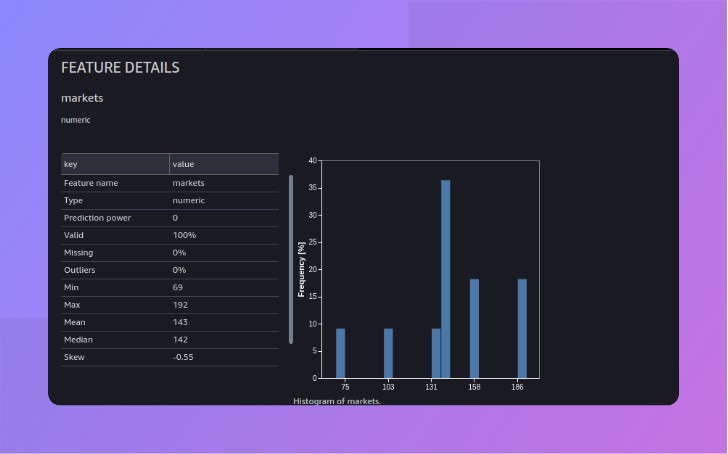Image resolution: width=728 pixels, height=454 pixels.
Task: Click the x-axis tick label 131
Action: click(431, 387)
